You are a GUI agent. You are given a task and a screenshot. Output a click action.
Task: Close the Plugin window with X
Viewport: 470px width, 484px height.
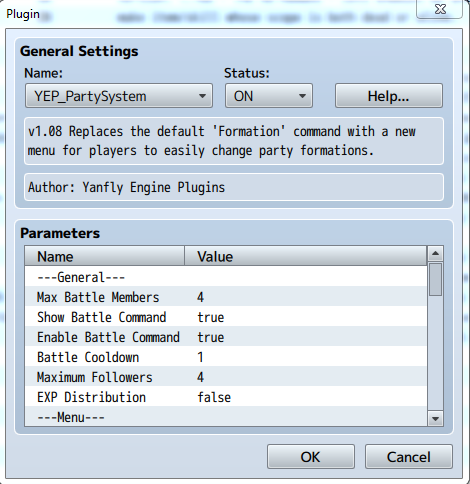click(x=440, y=9)
